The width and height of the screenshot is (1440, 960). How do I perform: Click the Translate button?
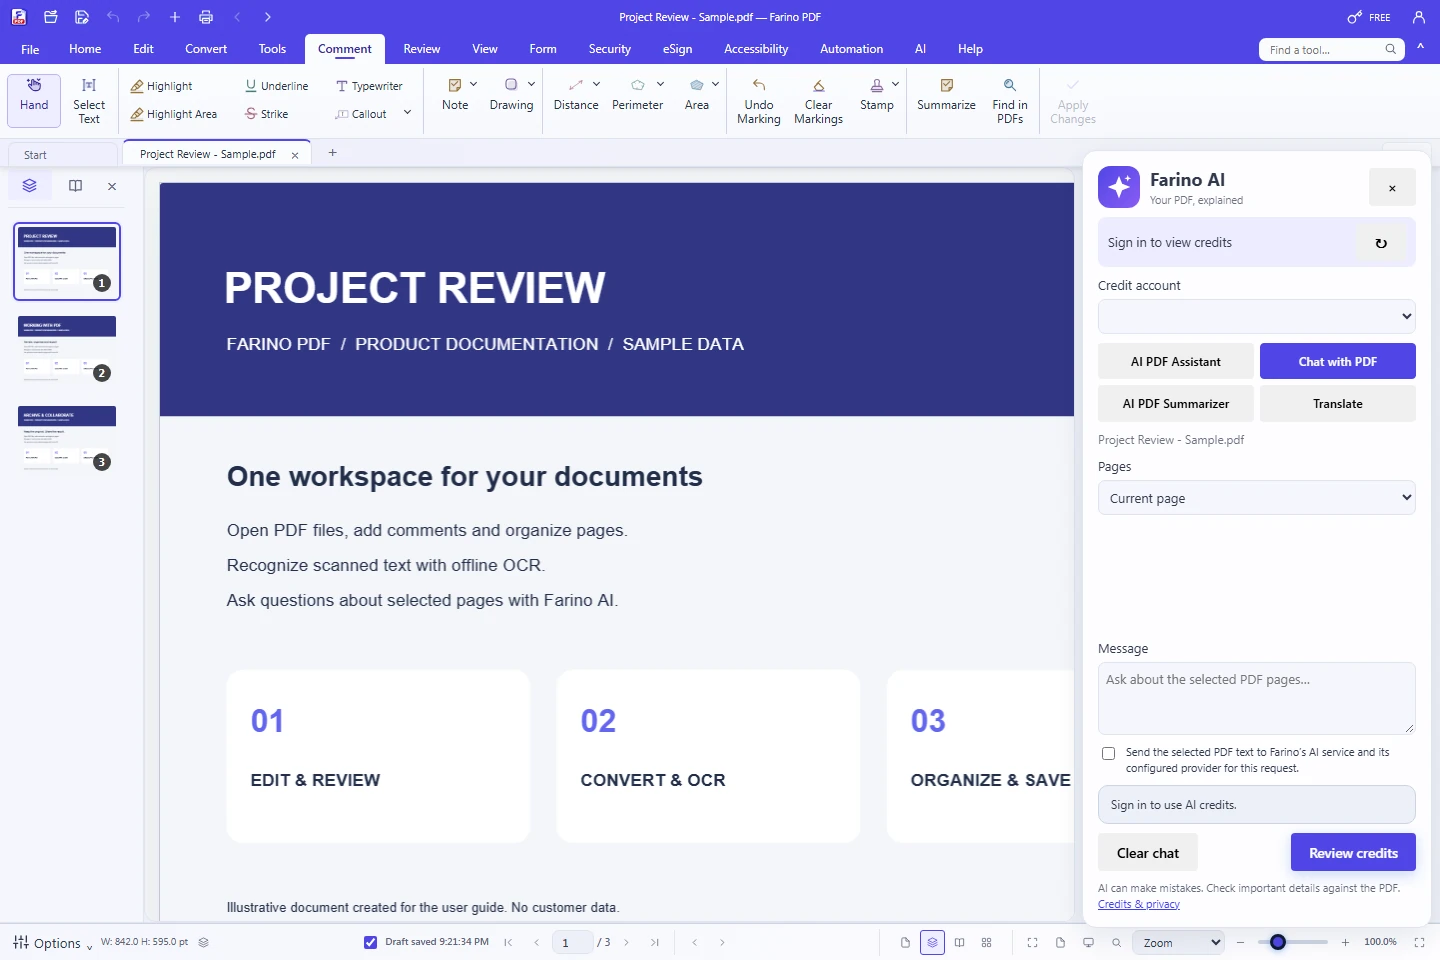[1338, 403]
